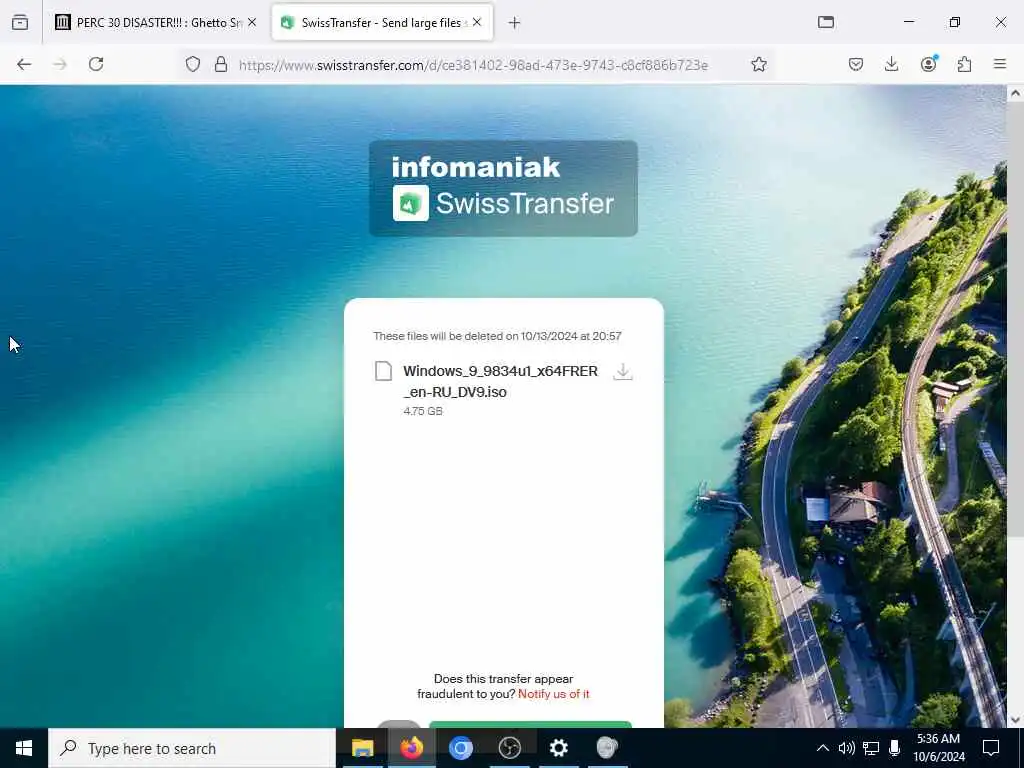Open the Chromium taskbar icon
Image resolution: width=1024 pixels, height=768 pixels.
click(460, 748)
